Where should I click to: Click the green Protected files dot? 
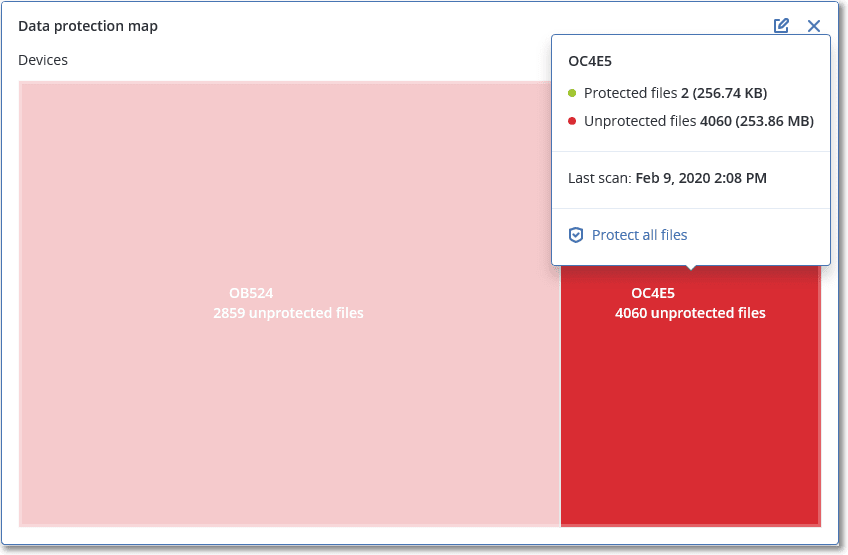pyautogui.click(x=572, y=93)
